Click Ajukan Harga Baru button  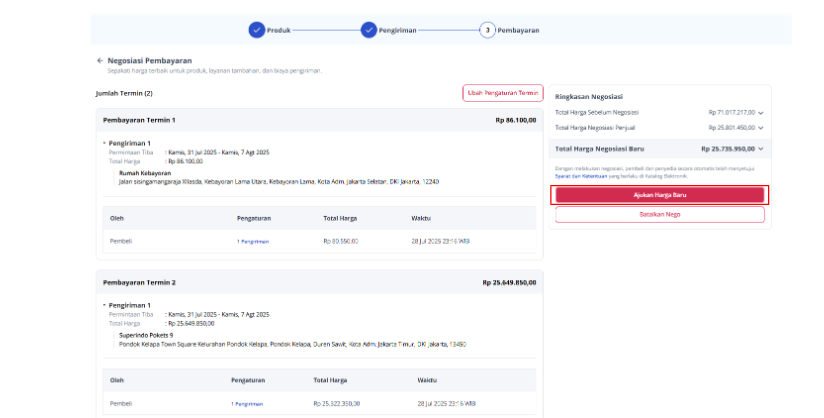point(660,195)
